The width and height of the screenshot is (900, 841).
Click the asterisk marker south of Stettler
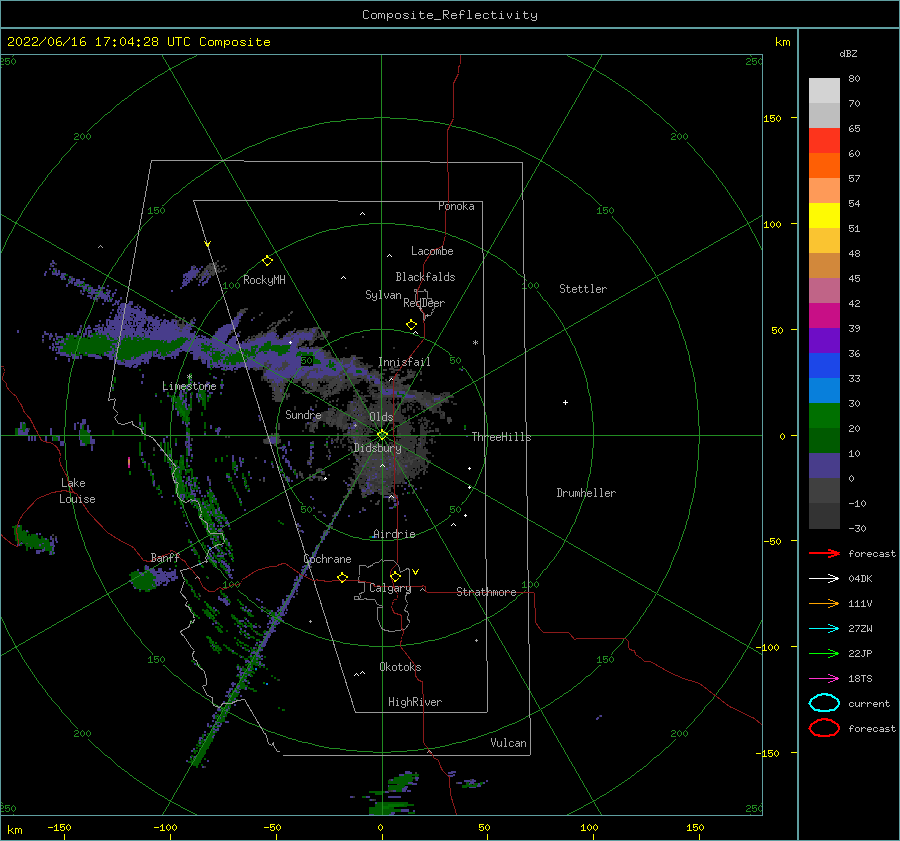[x=475, y=343]
